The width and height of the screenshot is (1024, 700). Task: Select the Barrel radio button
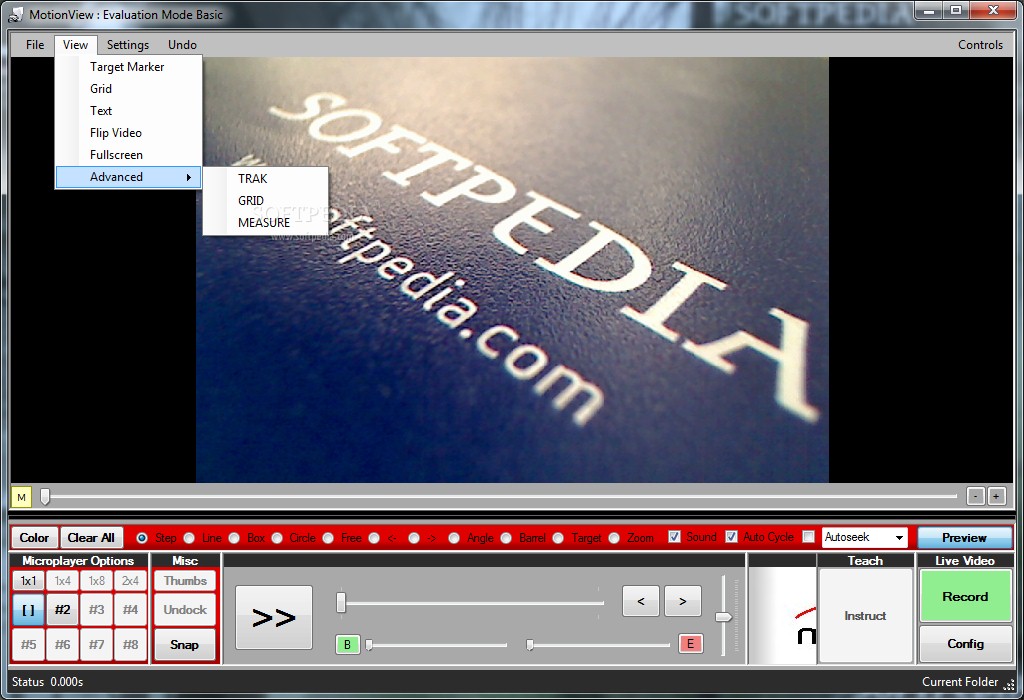click(505, 538)
